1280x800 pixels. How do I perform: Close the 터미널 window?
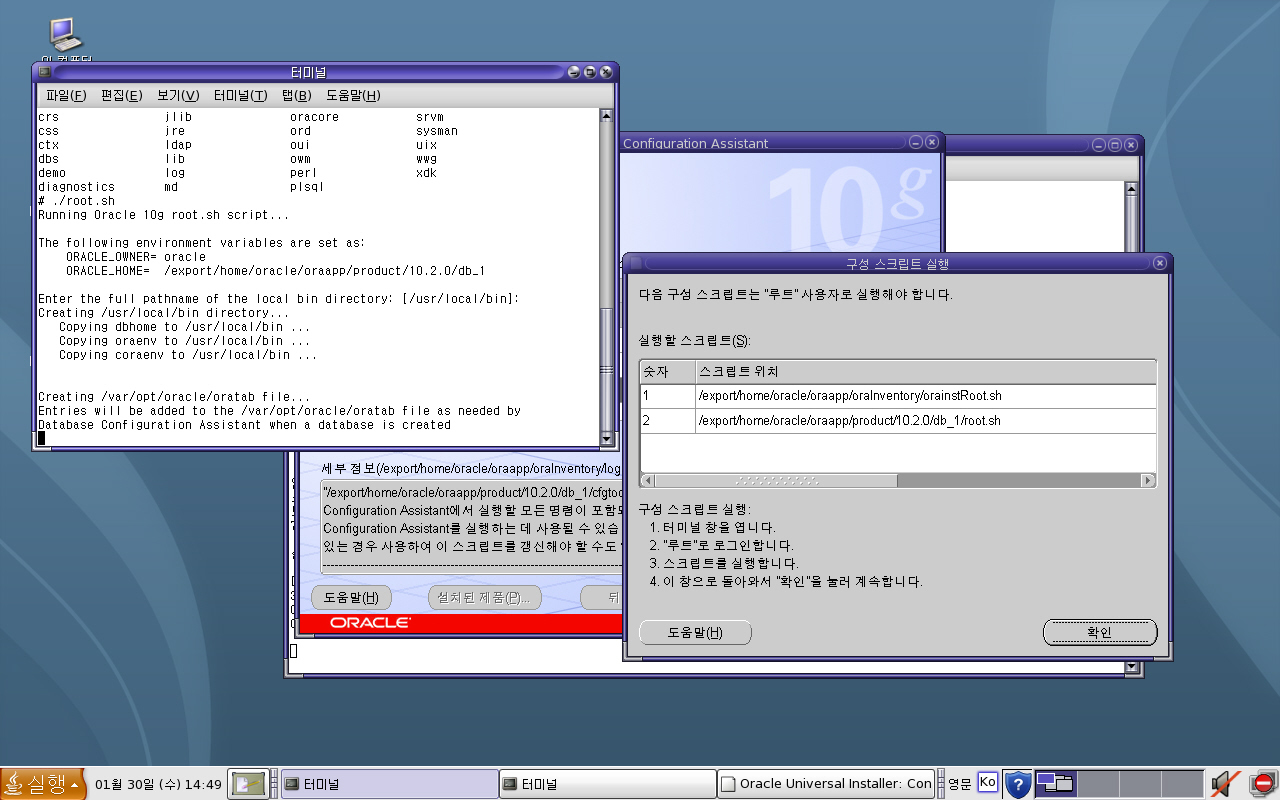[606, 72]
